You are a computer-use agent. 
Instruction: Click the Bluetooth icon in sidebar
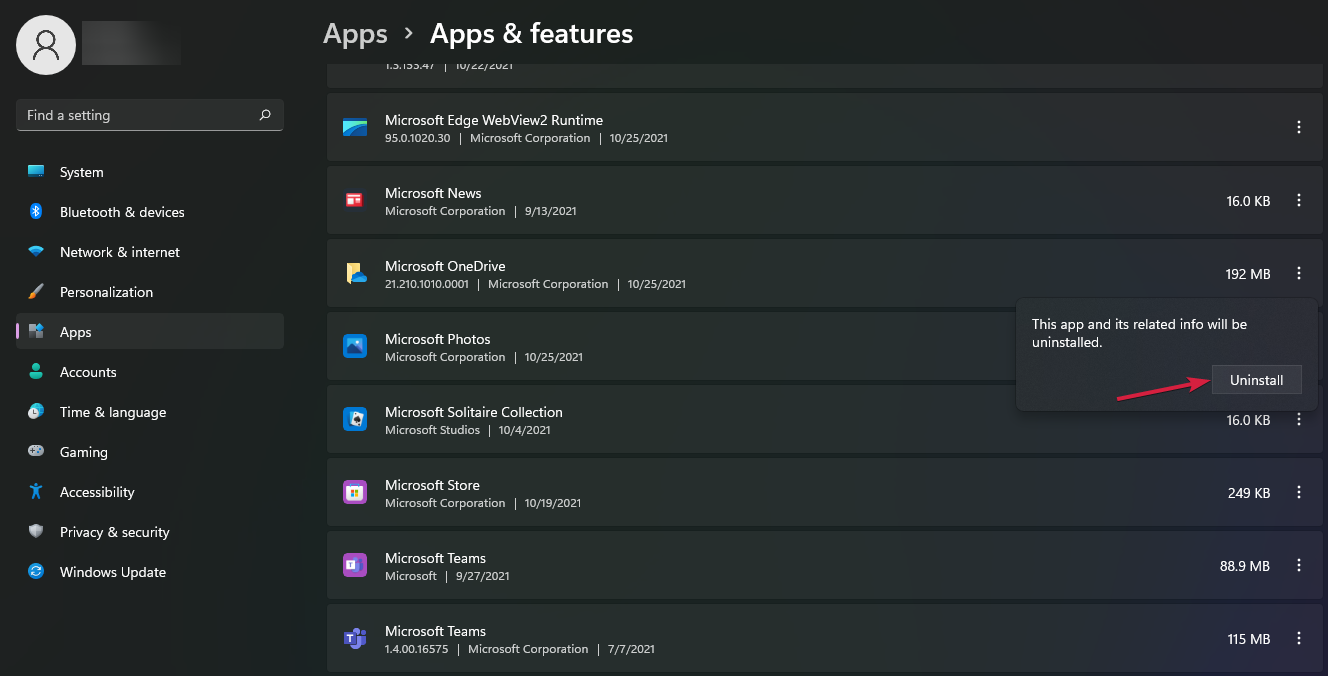pyautogui.click(x=36, y=212)
